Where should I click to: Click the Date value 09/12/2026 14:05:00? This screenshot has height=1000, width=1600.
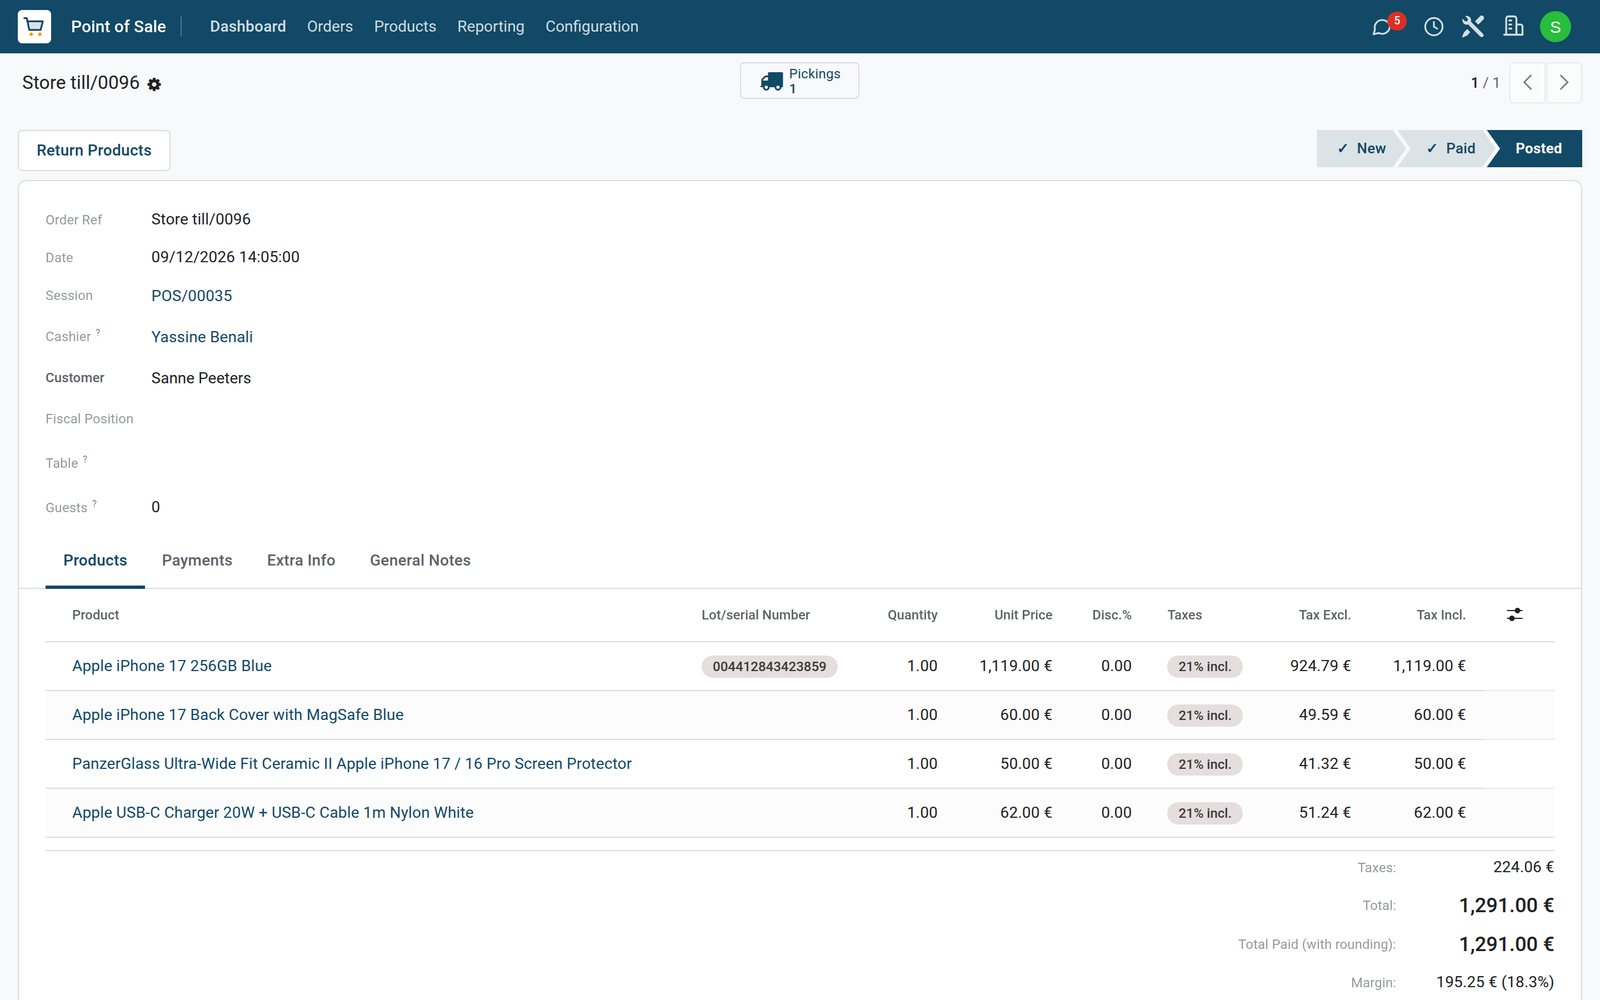click(225, 257)
